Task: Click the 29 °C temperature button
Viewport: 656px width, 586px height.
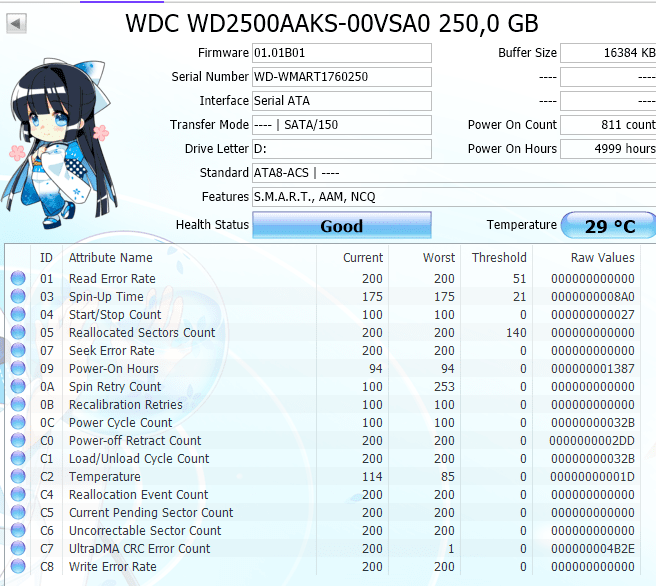Action: click(x=609, y=225)
